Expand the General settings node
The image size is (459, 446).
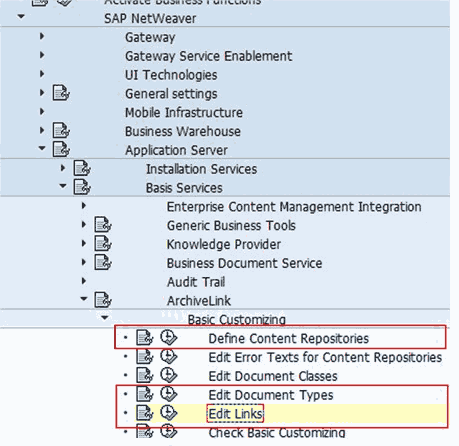(x=42, y=92)
